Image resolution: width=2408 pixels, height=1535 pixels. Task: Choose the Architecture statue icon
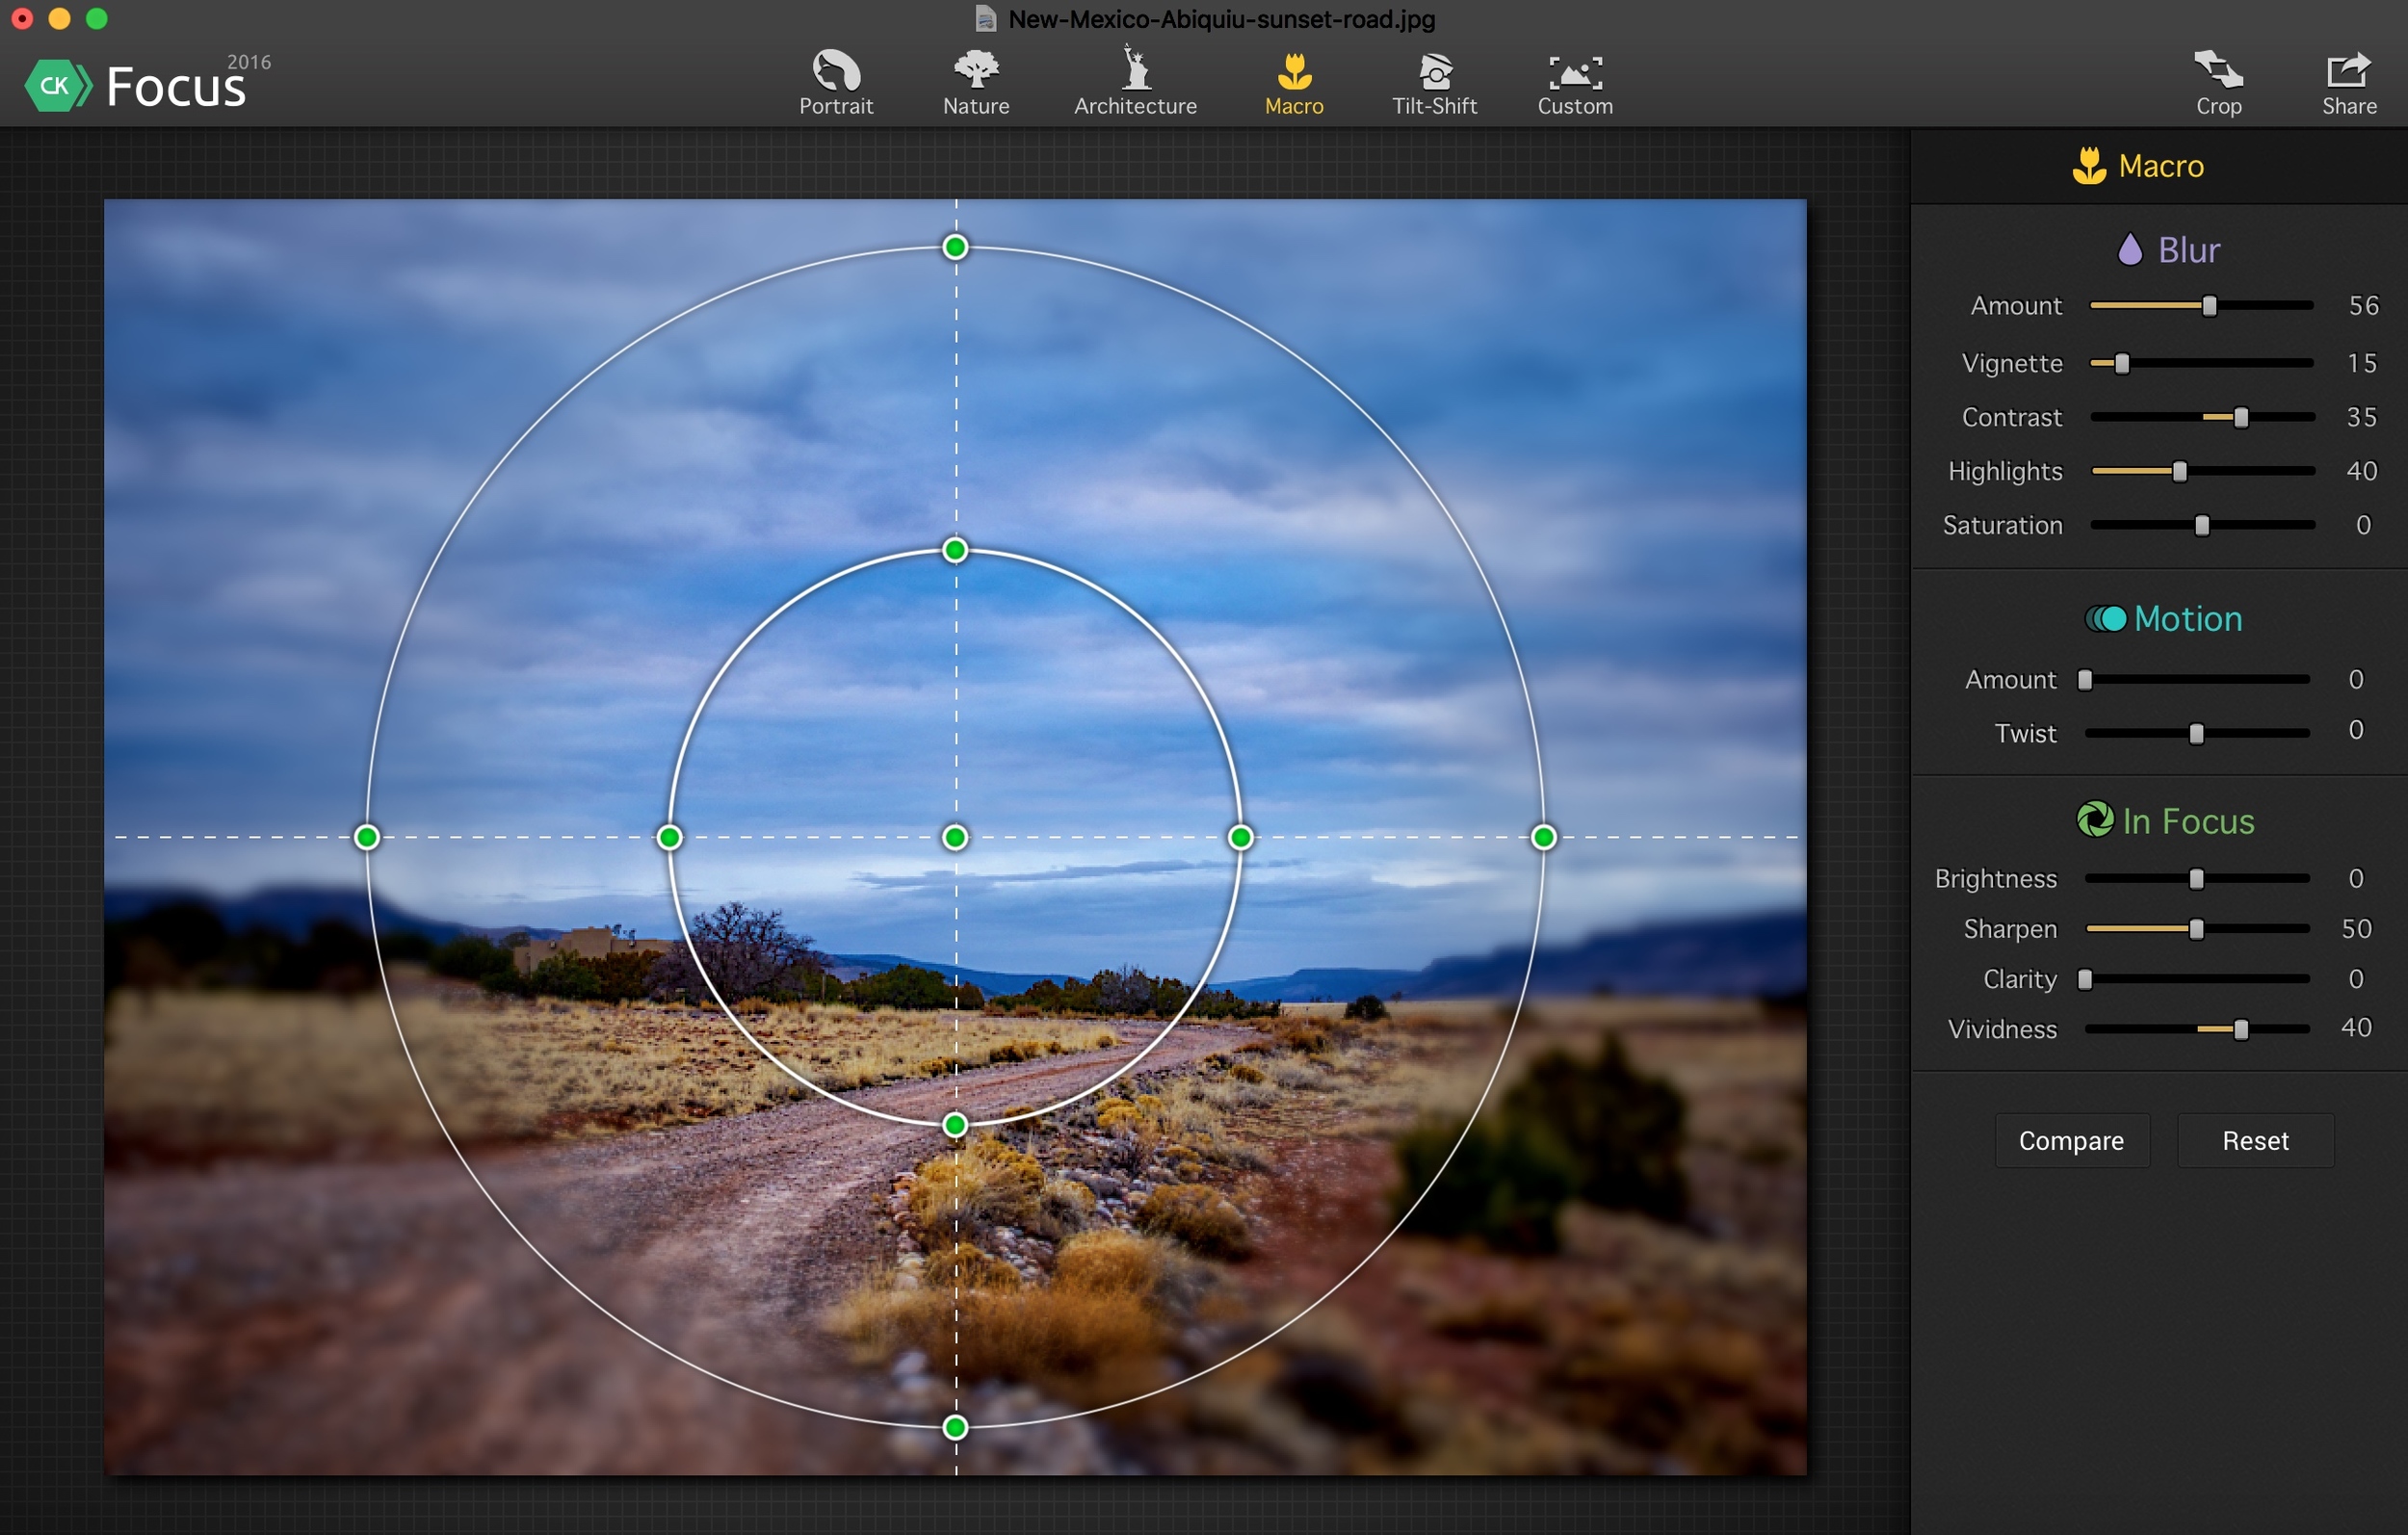point(1135,68)
